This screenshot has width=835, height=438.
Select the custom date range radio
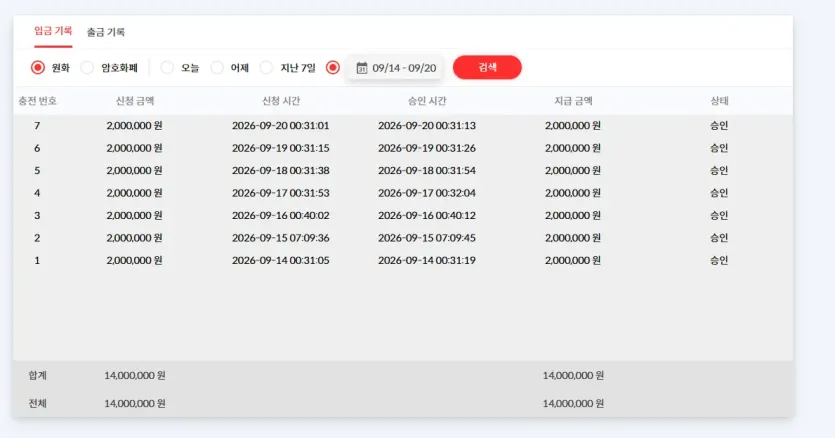point(333,68)
